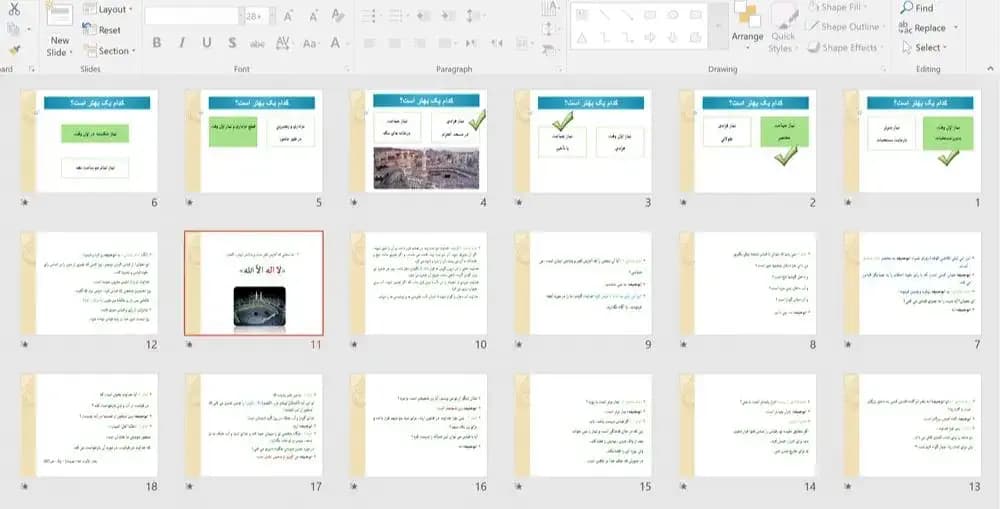Click the Line Spacing icon
The width and height of the screenshot is (1000, 509).
point(473,16)
